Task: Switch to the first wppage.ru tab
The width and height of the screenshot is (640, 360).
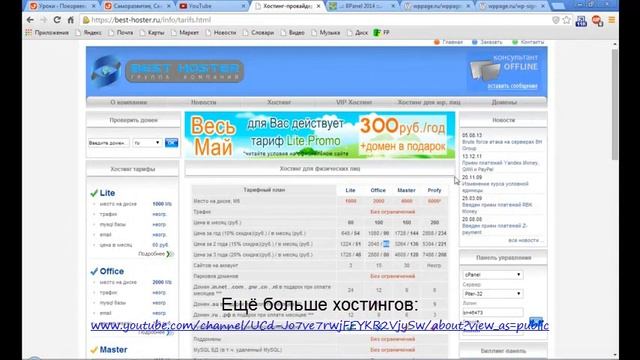Action: [x=437, y=6]
